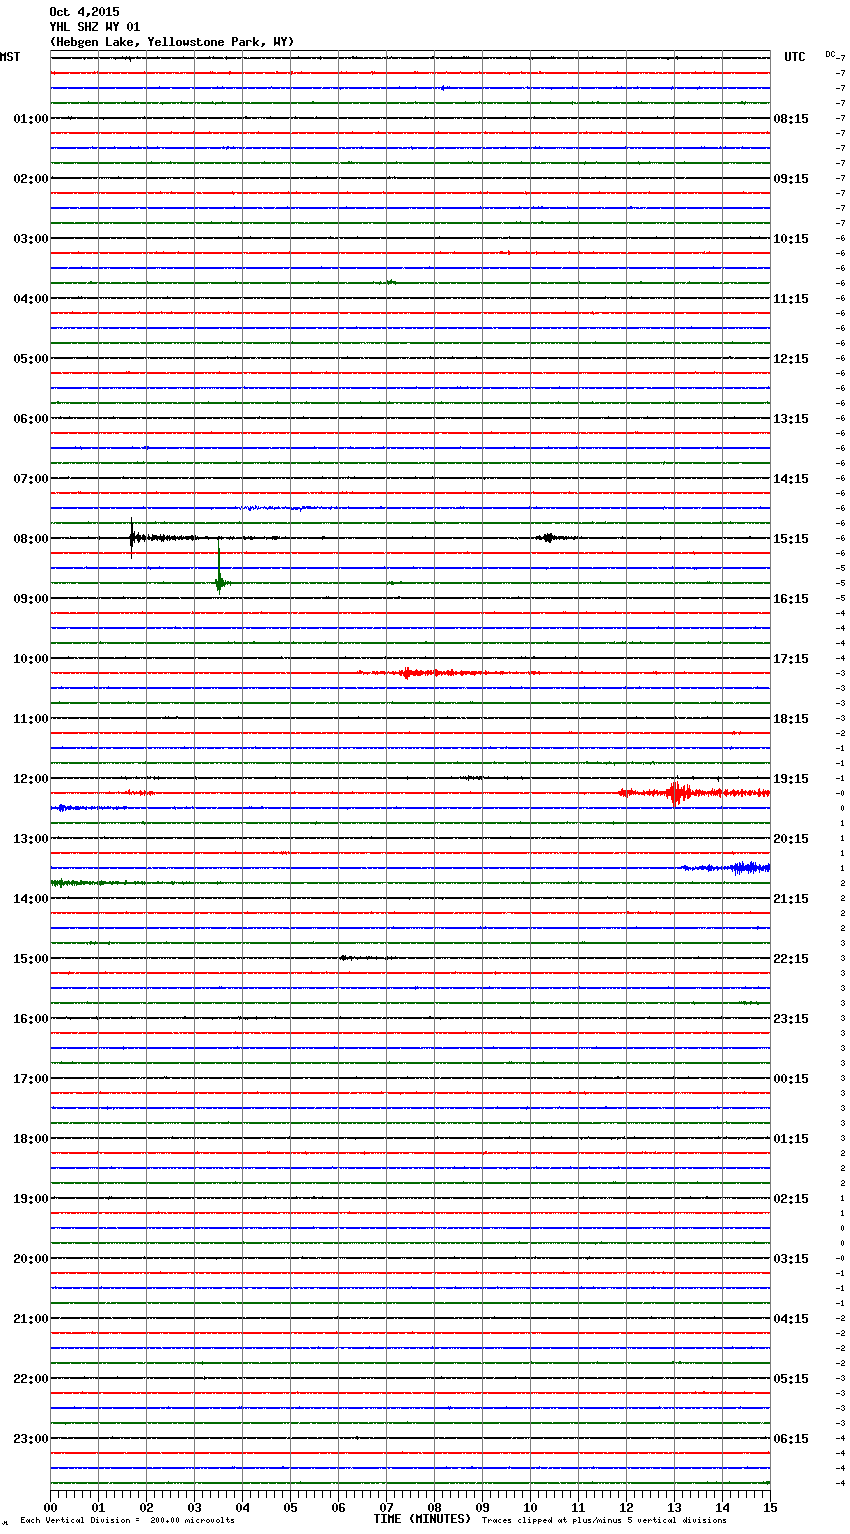This screenshot has width=850, height=1534.
Task: Click the sharp spike on the 08:00 black trace
Action: (x=131, y=537)
